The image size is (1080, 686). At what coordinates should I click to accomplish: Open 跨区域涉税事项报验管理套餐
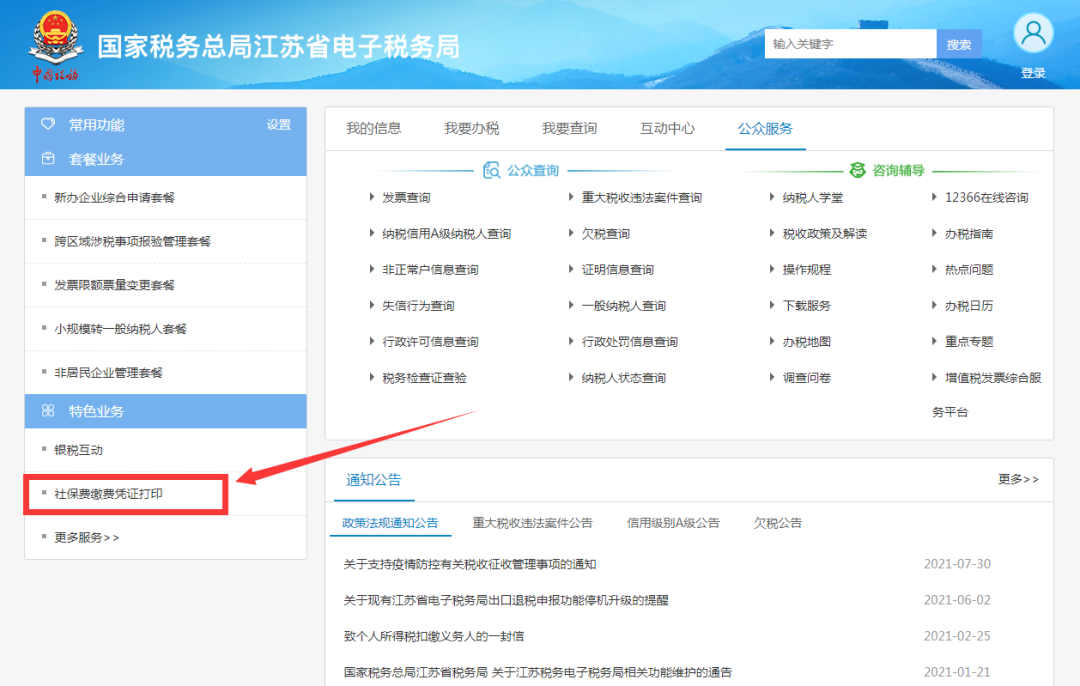click(132, 241)
